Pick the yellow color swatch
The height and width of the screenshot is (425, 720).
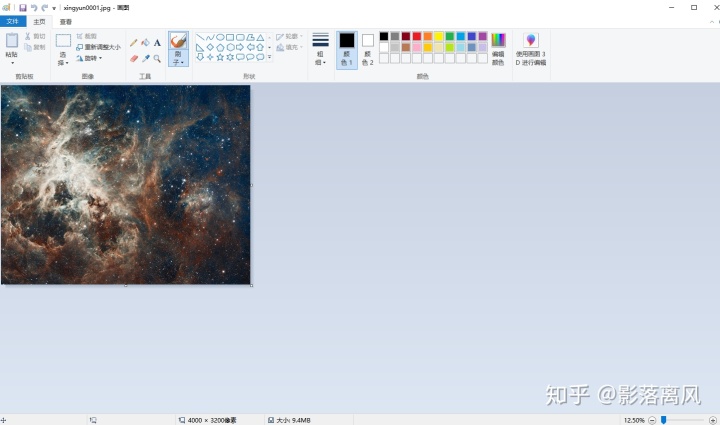pyautogui.click(x=439, y=36)
